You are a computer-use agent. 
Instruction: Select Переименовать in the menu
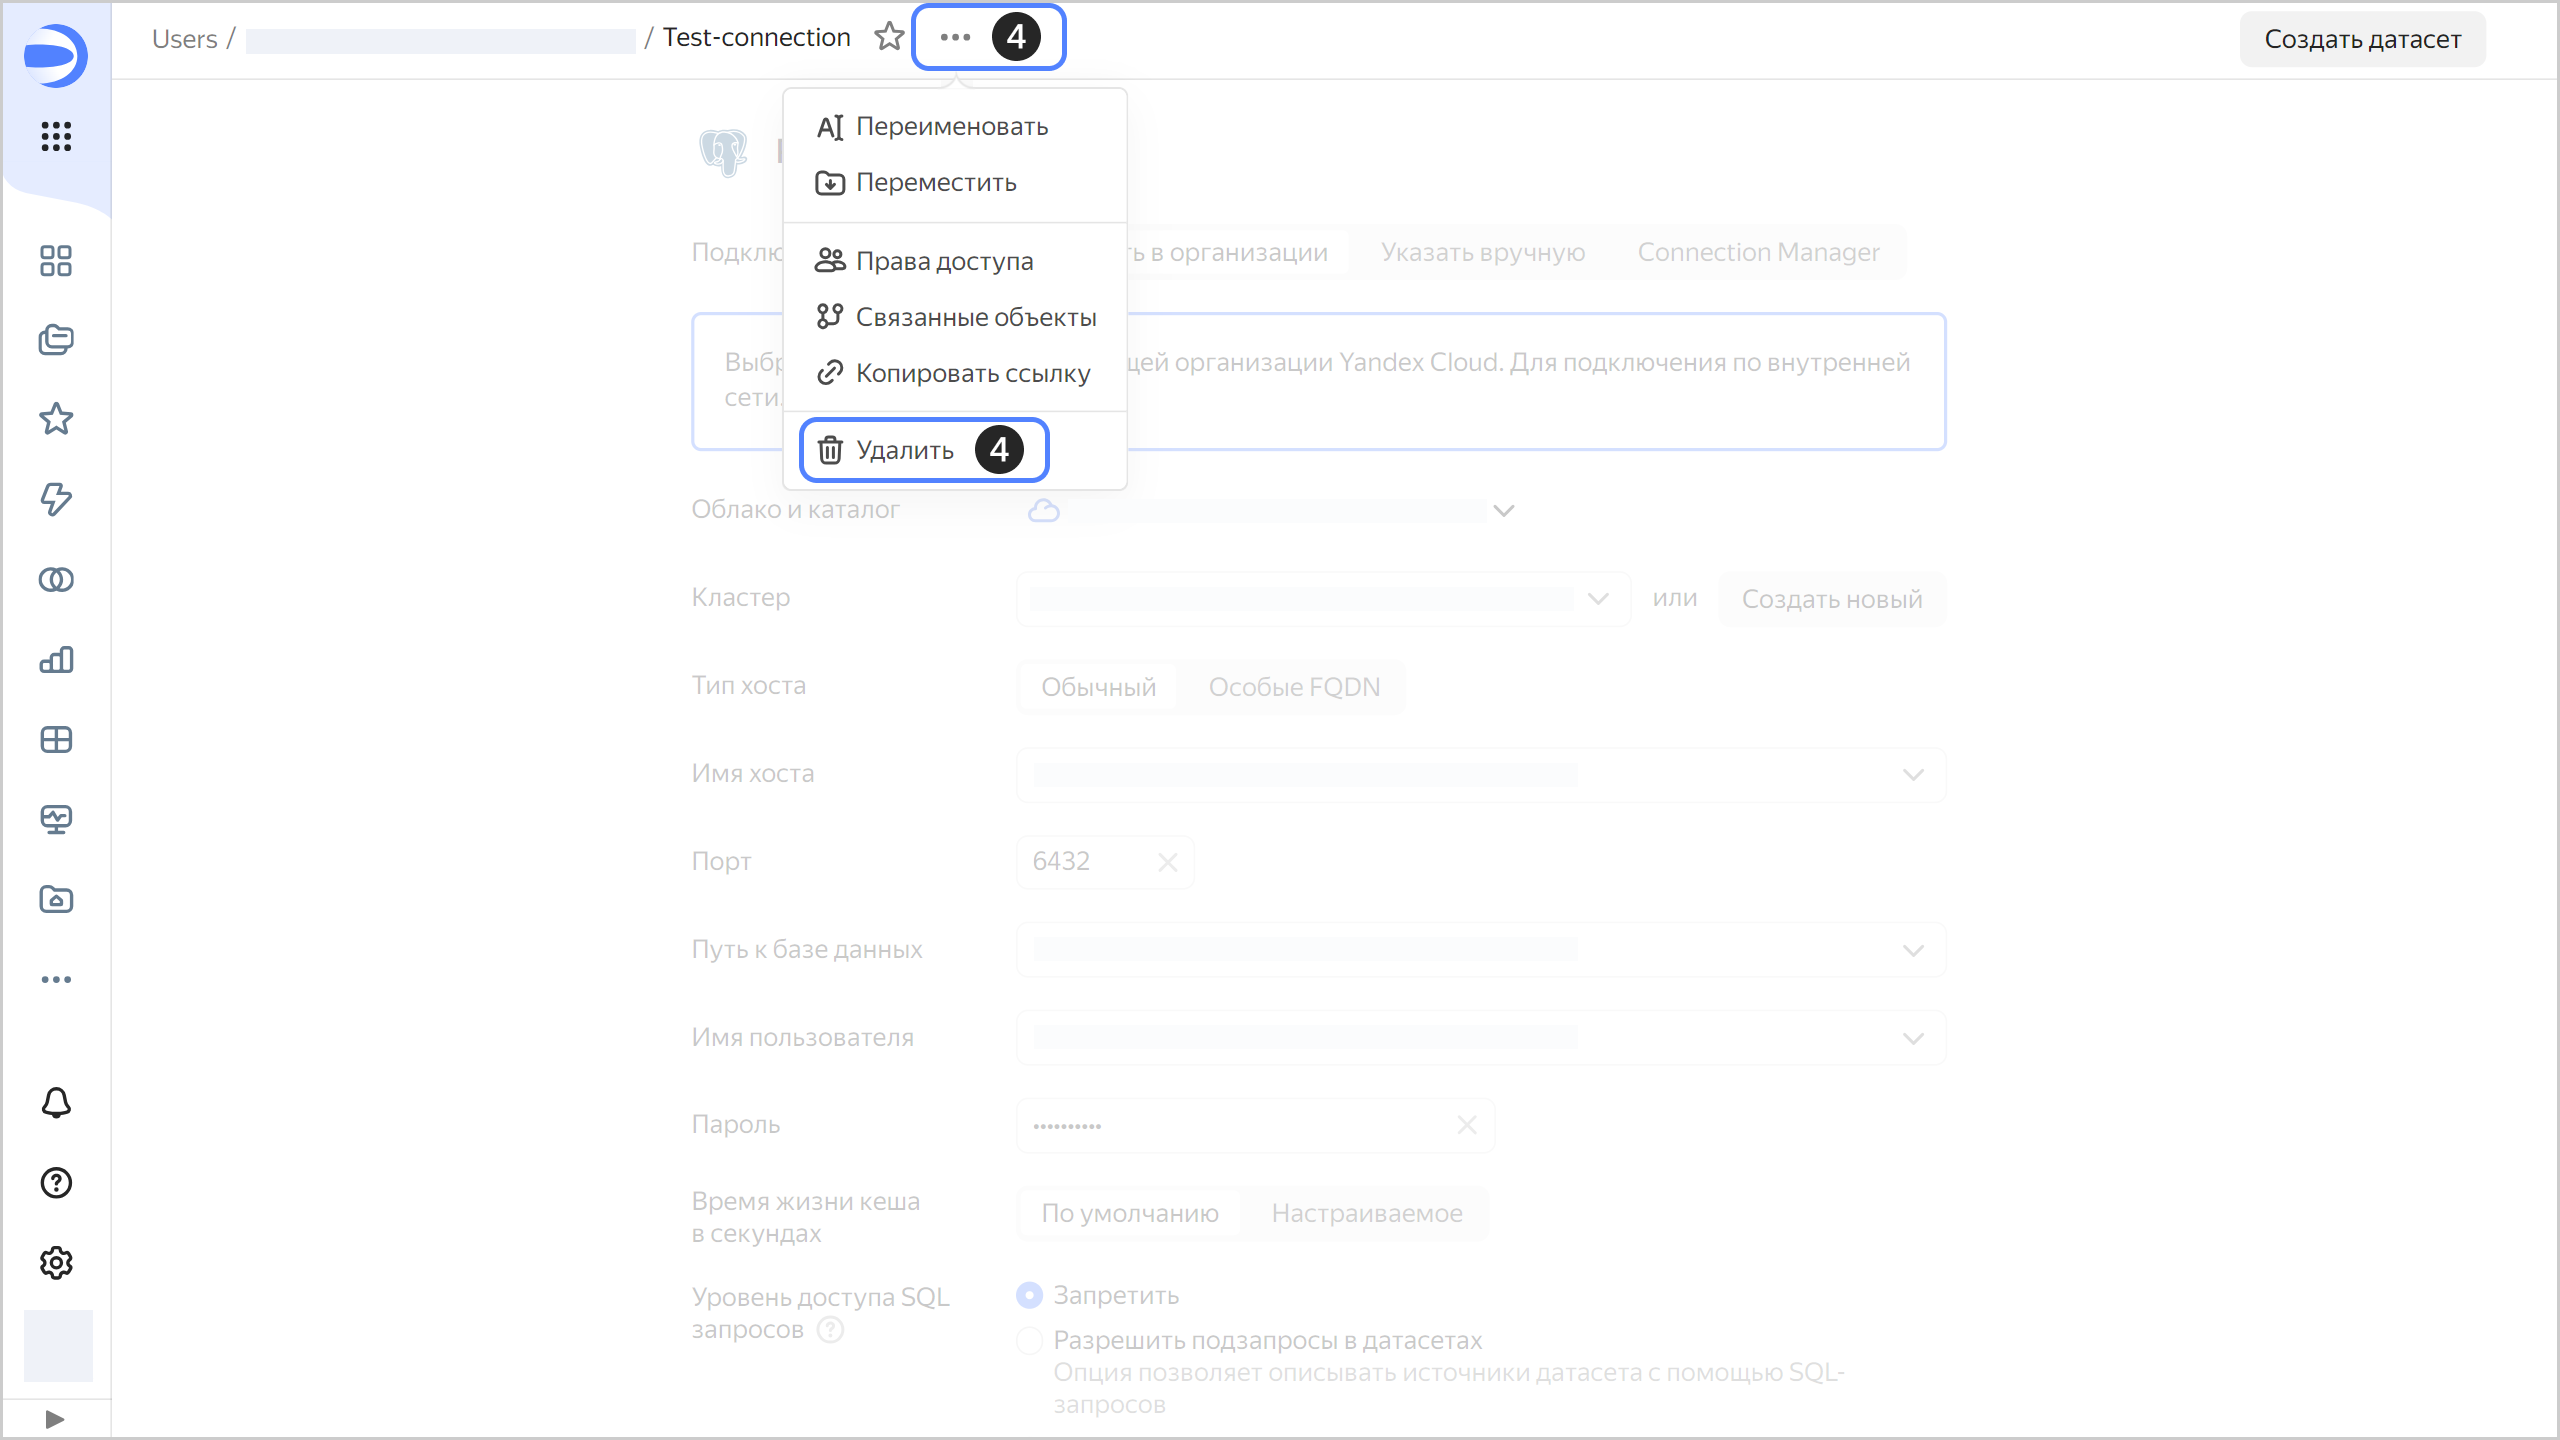point(951,127)
